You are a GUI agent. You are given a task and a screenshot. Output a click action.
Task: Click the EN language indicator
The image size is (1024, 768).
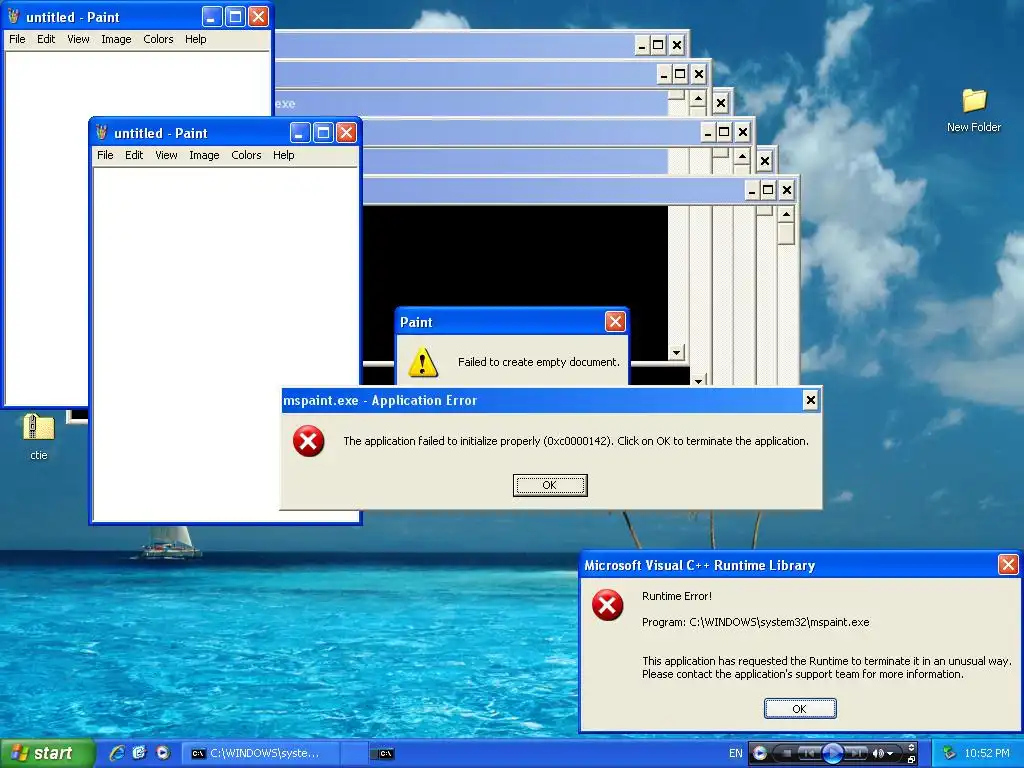click(x=735, y=753)
